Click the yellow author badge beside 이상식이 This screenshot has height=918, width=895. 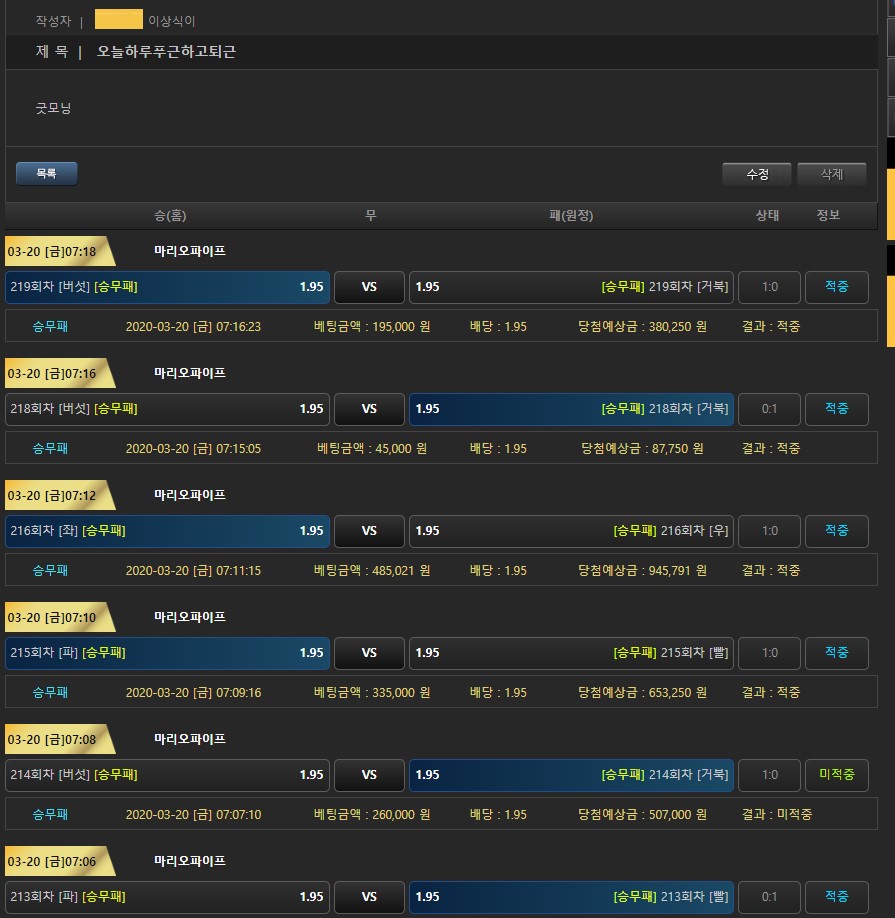coord(118,19)
